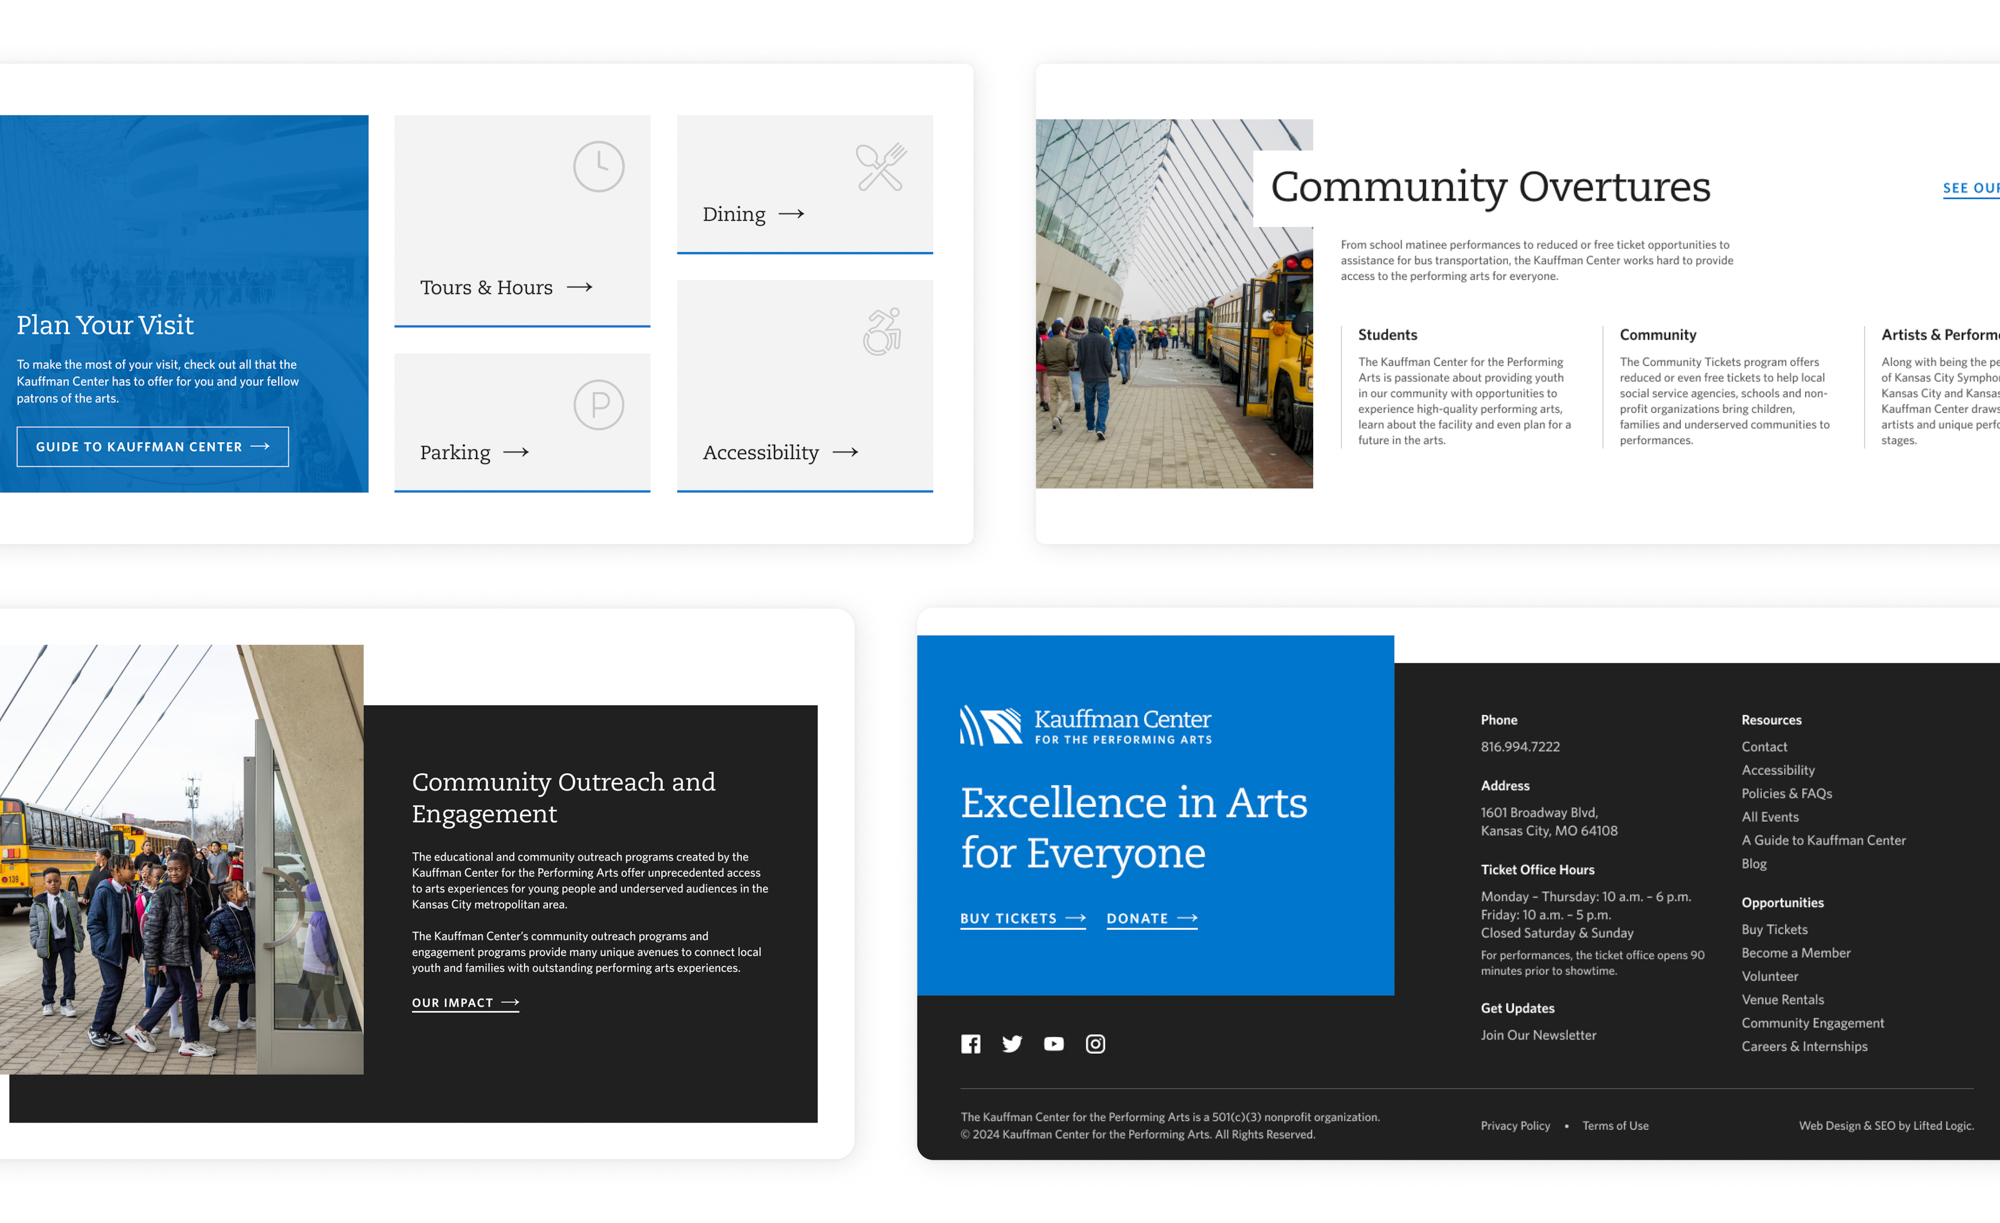
Task: Click the Community column heading
Action: point(1658,335)
